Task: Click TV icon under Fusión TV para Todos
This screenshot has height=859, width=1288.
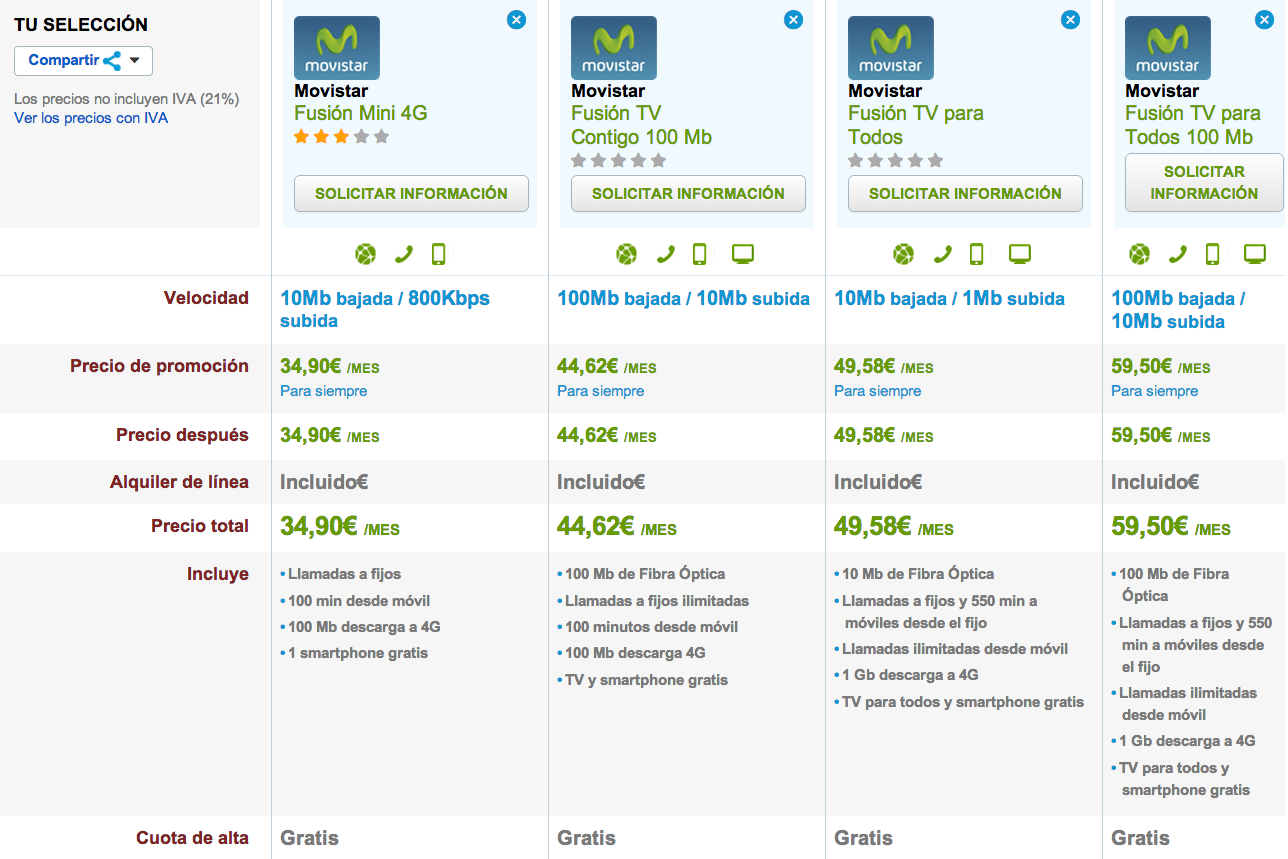Action: point(1019,255)
